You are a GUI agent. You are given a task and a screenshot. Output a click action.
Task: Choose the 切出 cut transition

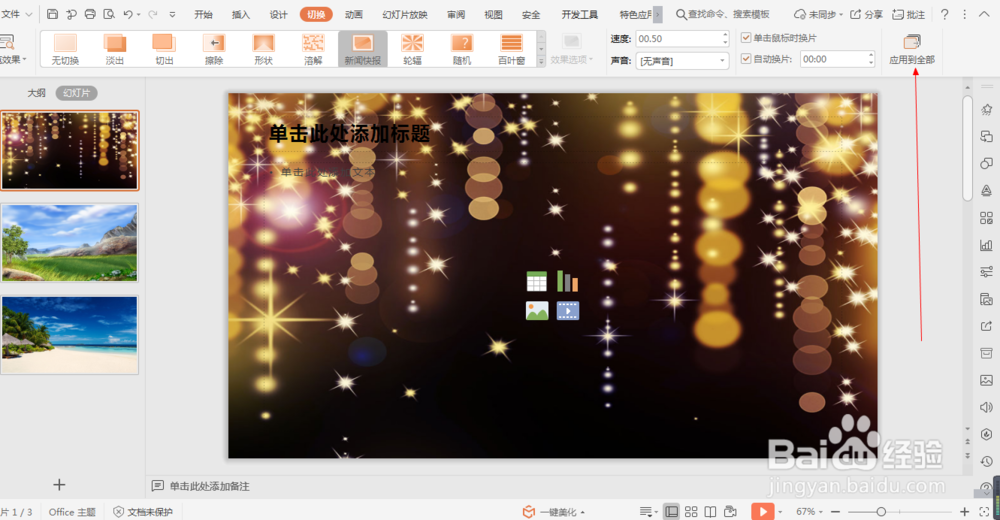[x=164, y=50]
